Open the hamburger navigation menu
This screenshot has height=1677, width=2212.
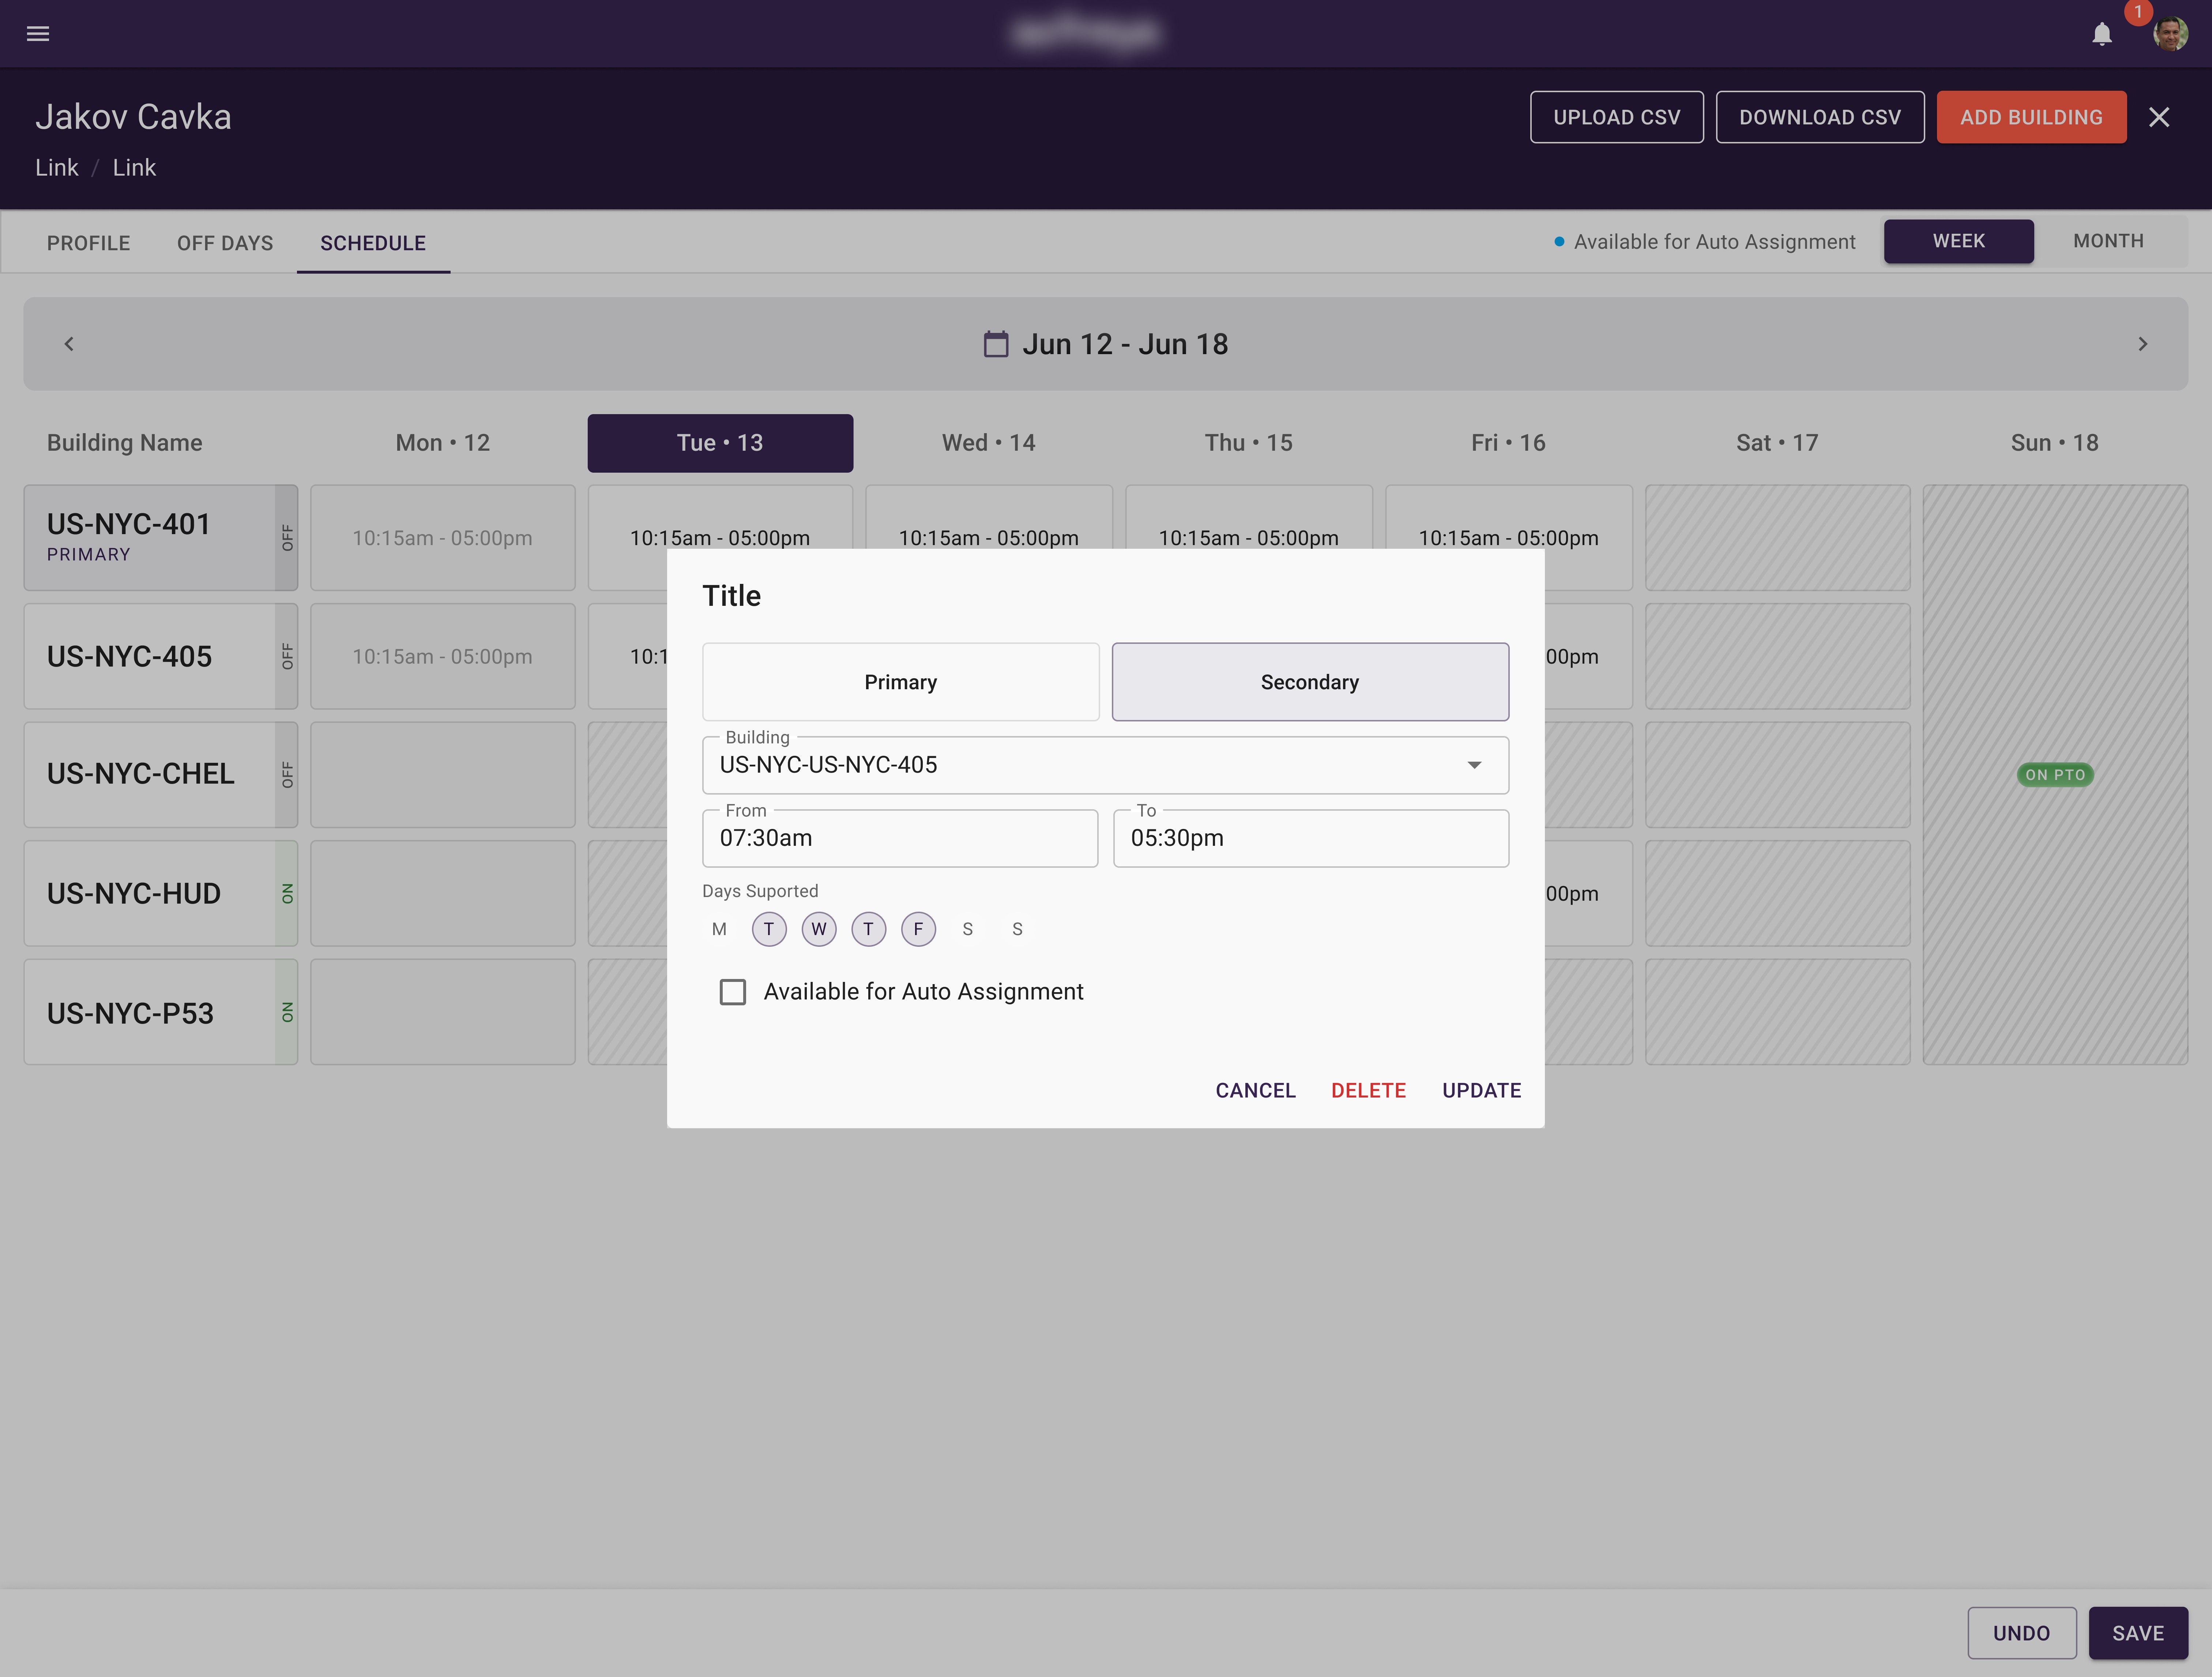(x=38, y=34)
